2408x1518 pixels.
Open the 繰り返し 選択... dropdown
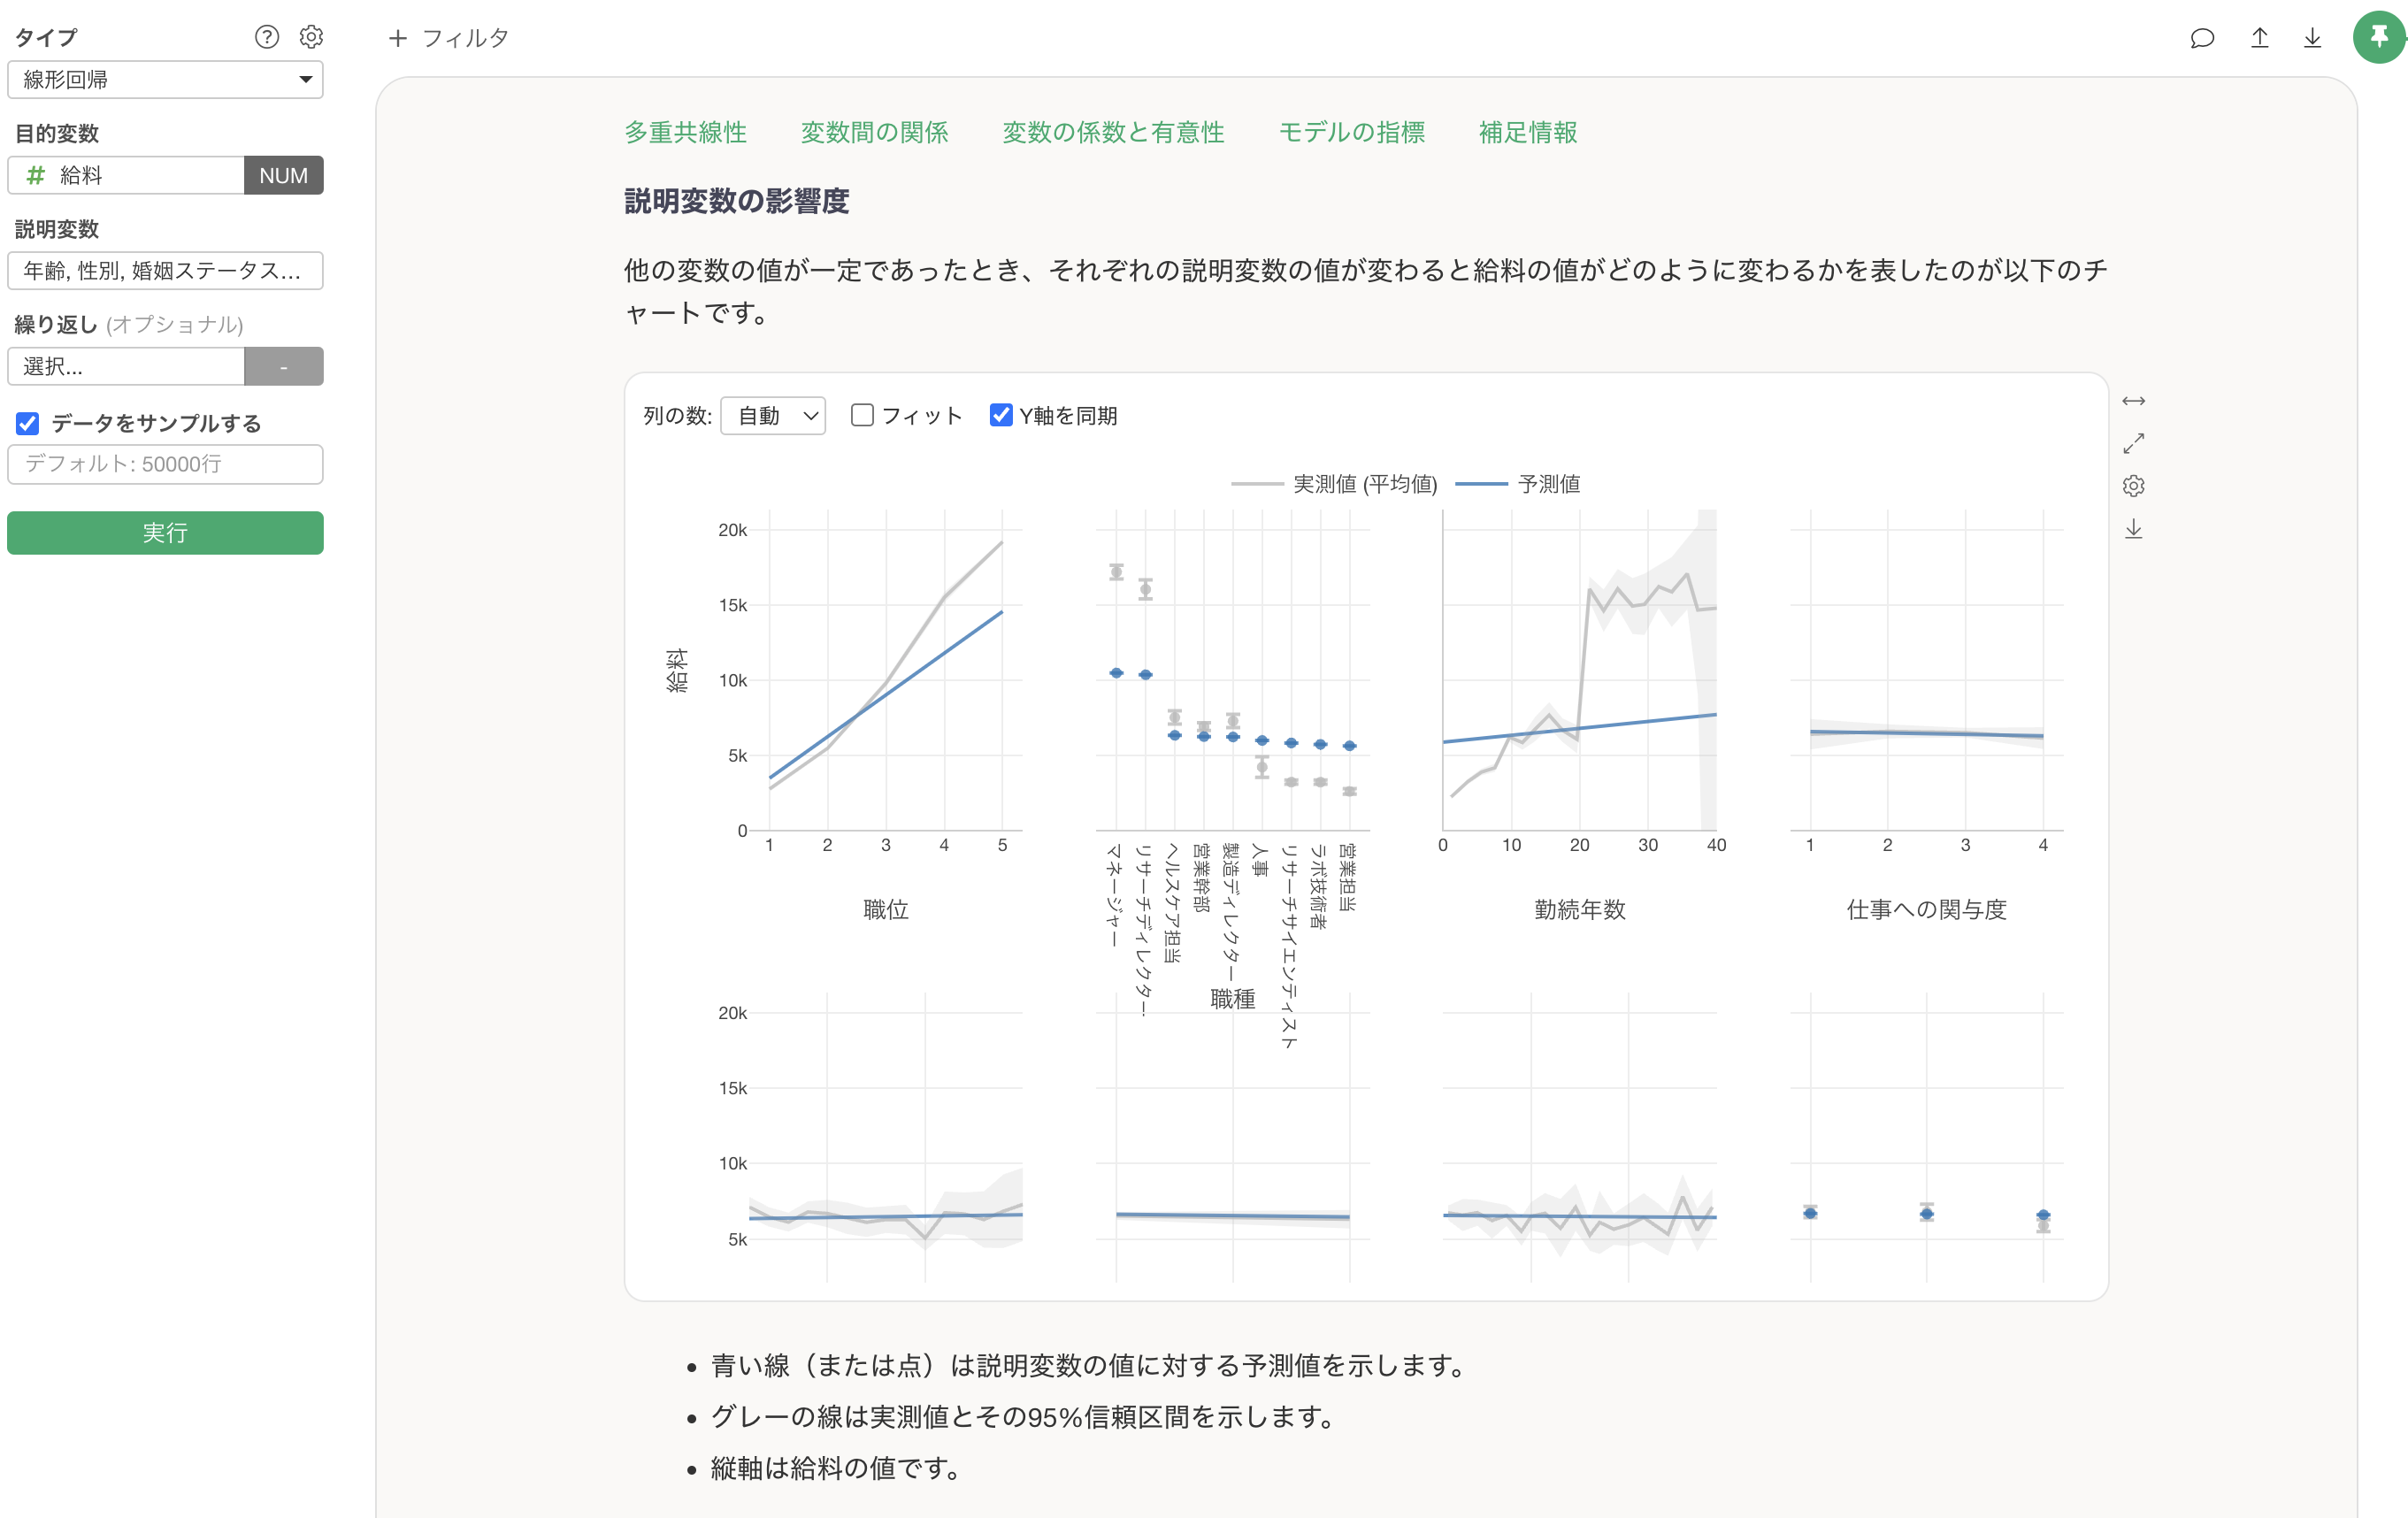click(x=126, y=367)
